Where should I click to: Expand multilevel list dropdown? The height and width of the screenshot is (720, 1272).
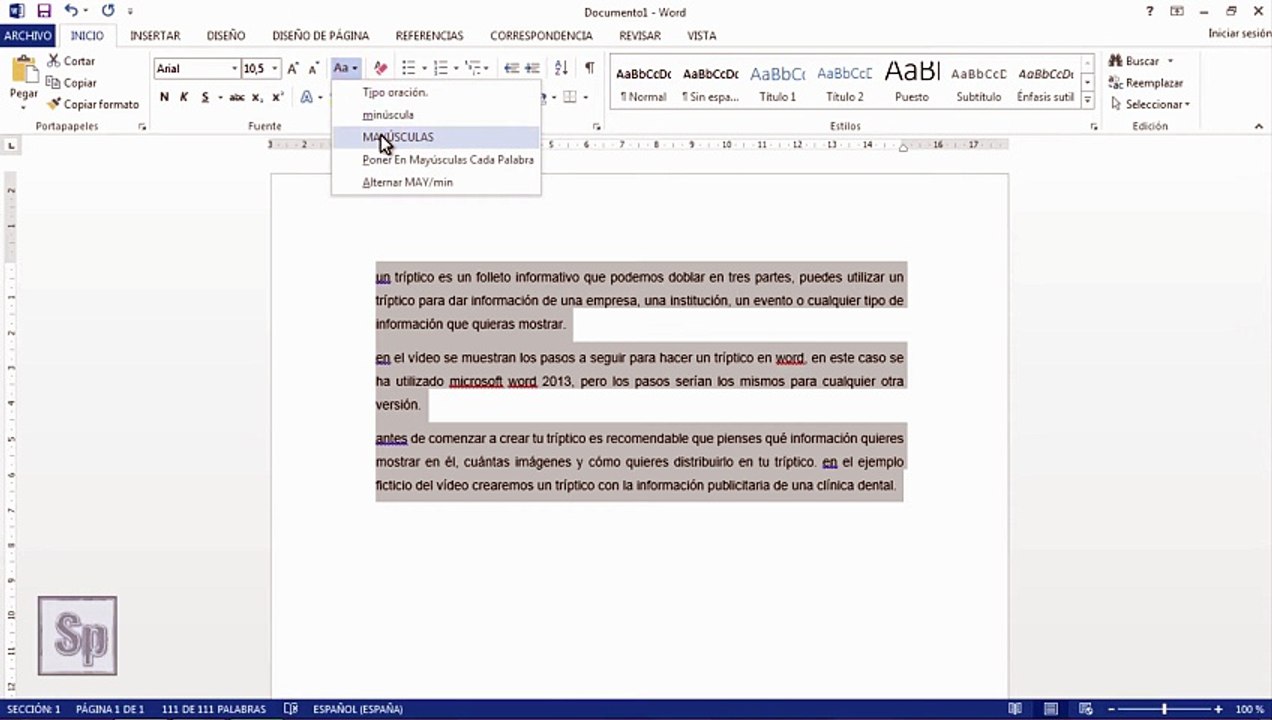click(488, 68)
